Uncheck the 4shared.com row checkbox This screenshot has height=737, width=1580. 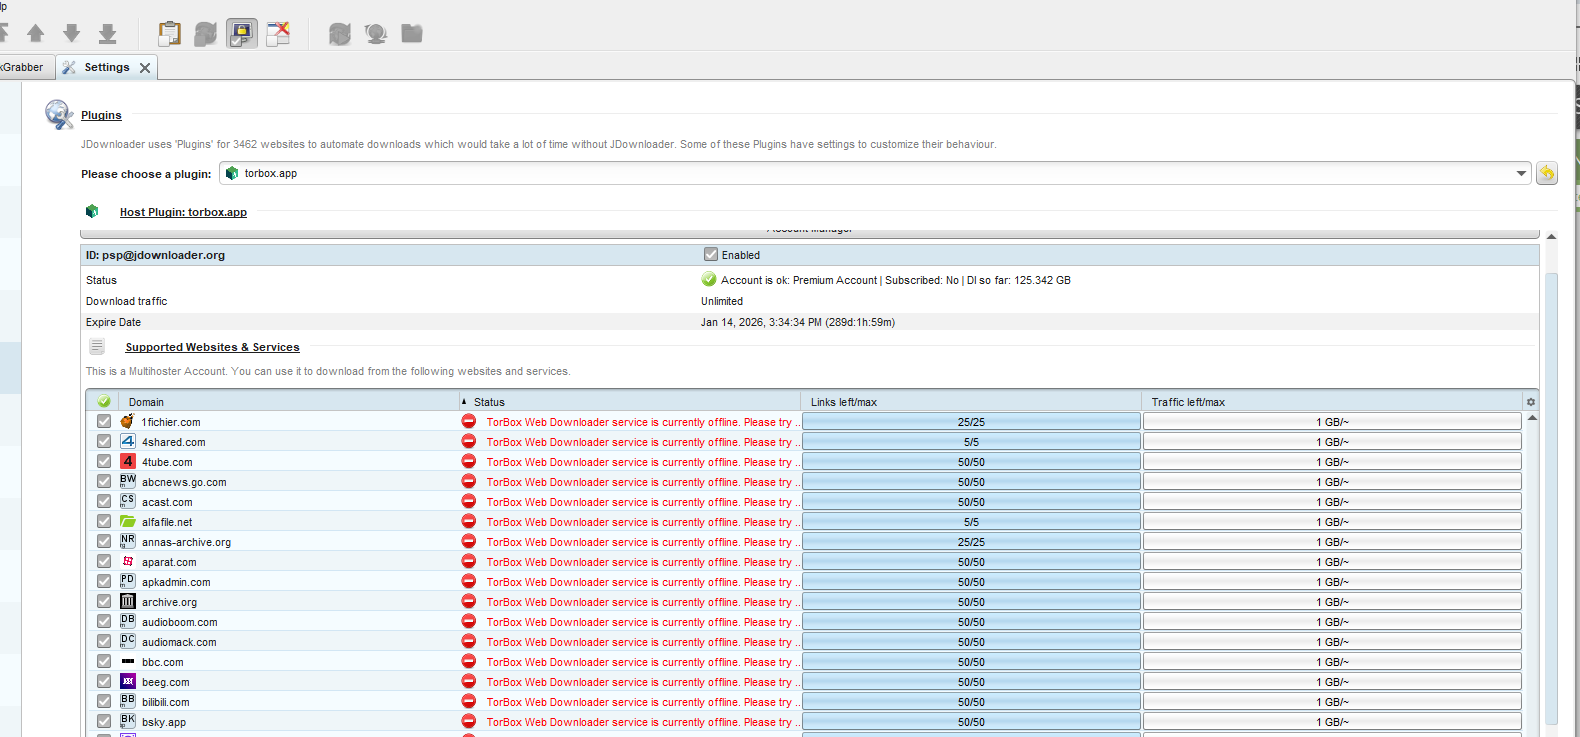[x=104, y=441]
